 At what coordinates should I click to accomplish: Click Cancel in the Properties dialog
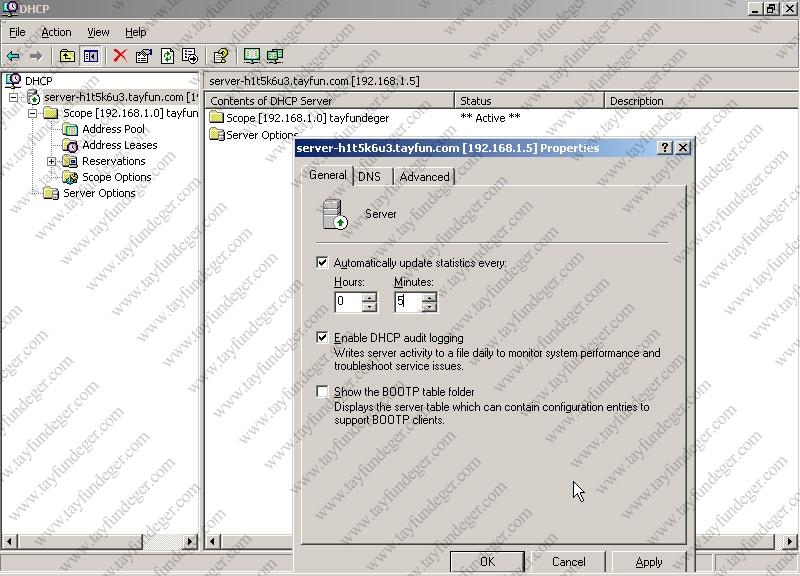pyautogui.click(x=568, y=562)
